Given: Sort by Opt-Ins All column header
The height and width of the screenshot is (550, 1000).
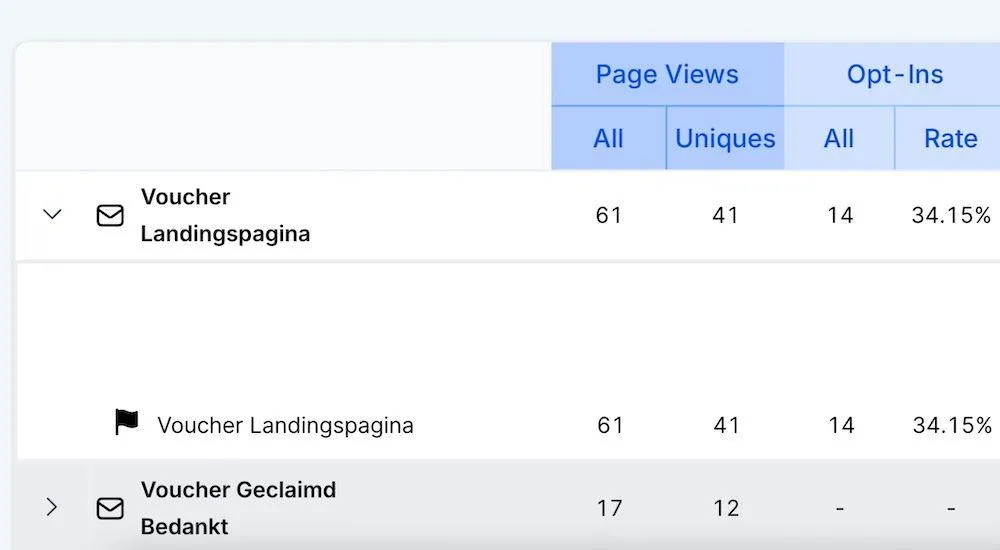Looking at the screenshot, I should click(x=839, y=138).
